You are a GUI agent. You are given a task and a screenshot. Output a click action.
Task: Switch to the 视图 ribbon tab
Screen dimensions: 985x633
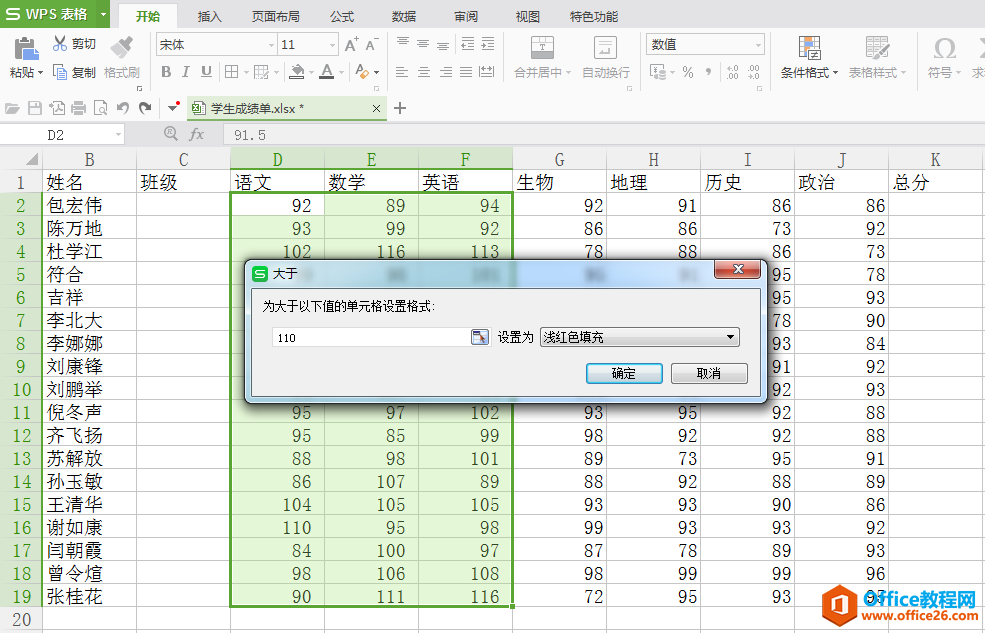pos(528,17)
